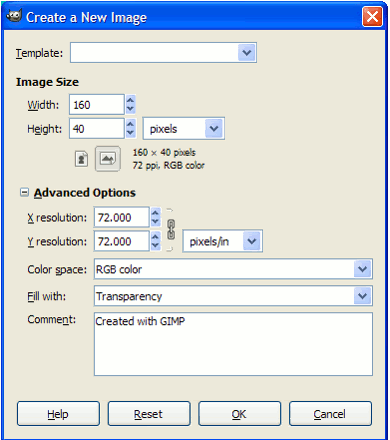Click the Width input field
Screen dimensions: 390x440
tap(97, 105)
